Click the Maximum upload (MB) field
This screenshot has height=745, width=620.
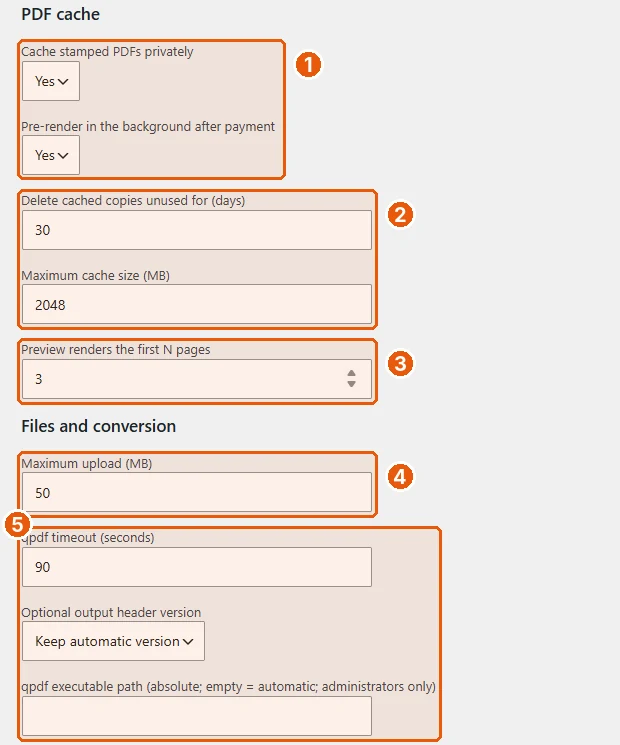tap(197, 493)
